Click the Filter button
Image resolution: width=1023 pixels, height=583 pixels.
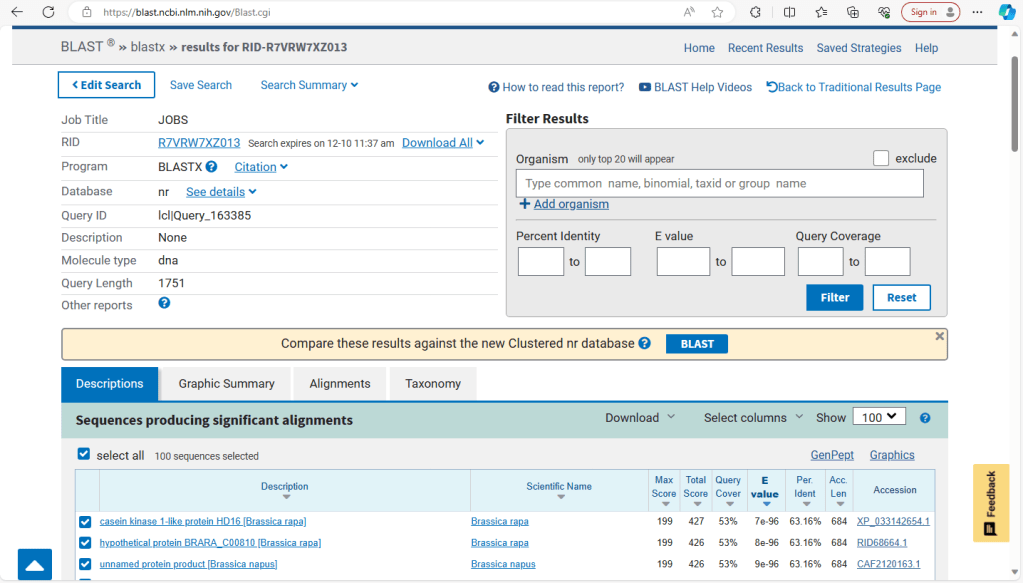(834, 297)
